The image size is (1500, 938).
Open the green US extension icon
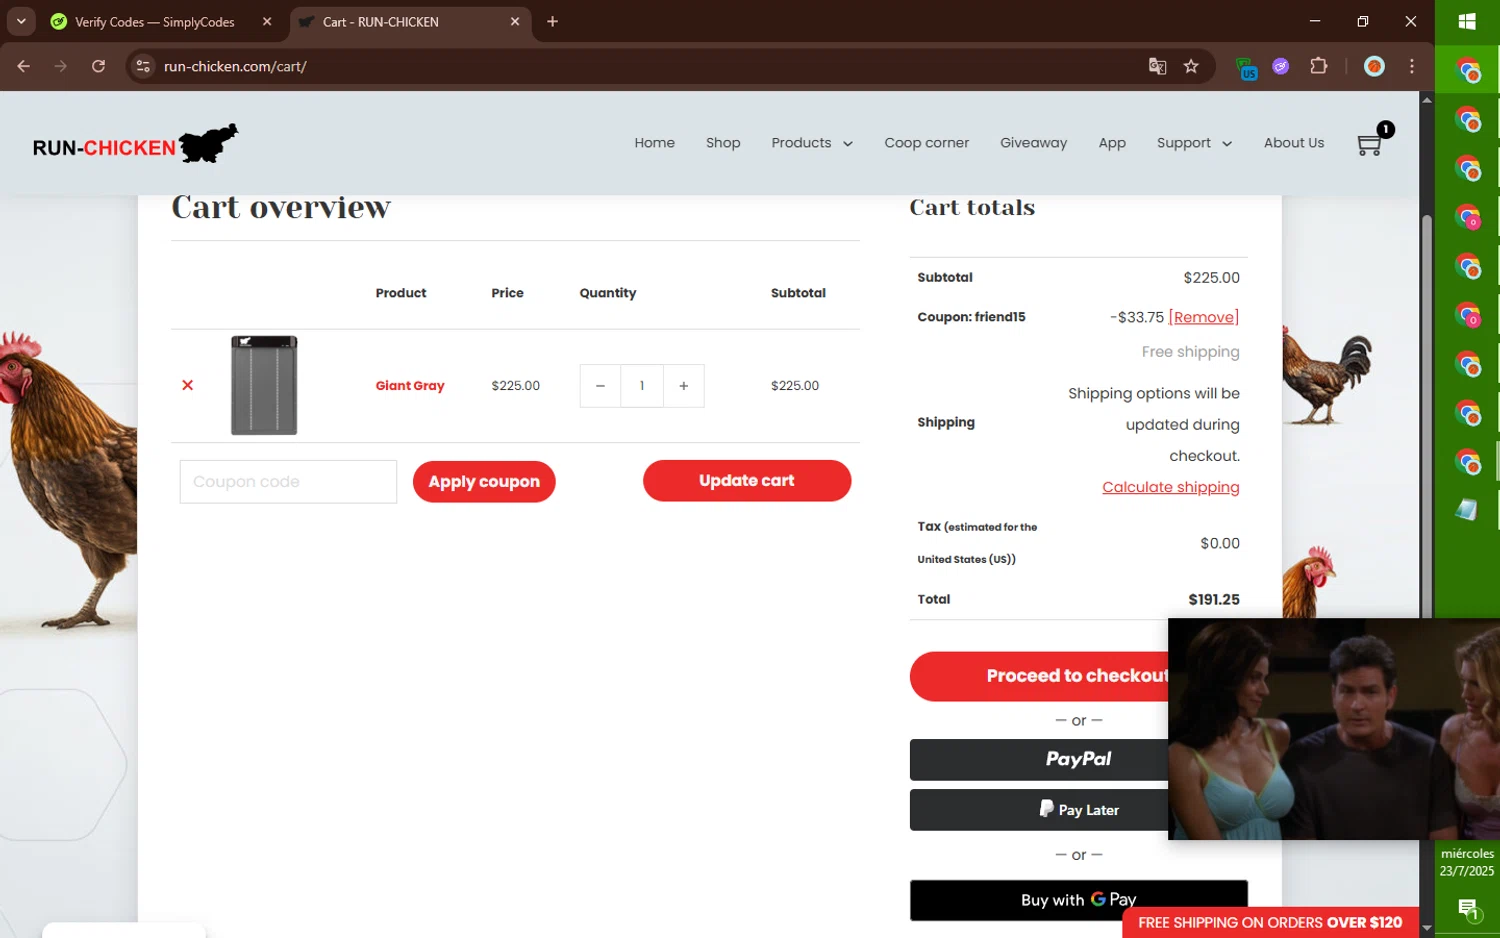point(1246,67)
